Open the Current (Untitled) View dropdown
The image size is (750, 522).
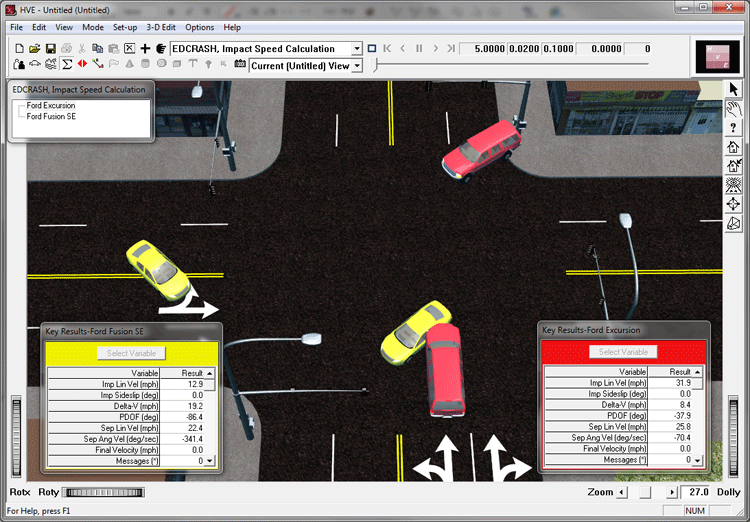coord(357,66)
